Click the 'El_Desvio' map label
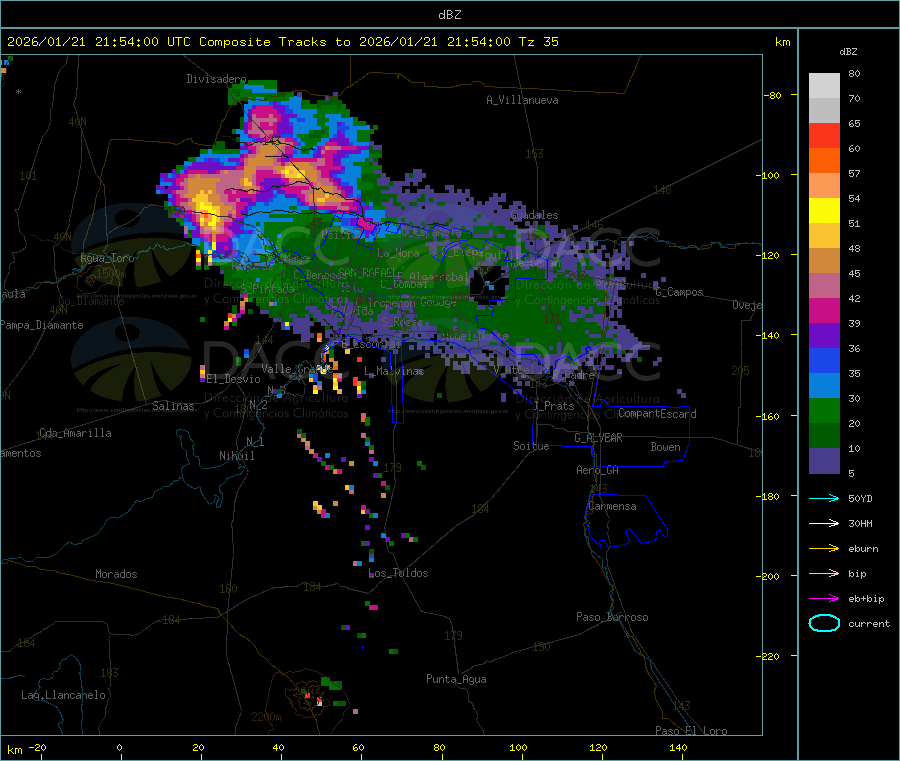 234,379
